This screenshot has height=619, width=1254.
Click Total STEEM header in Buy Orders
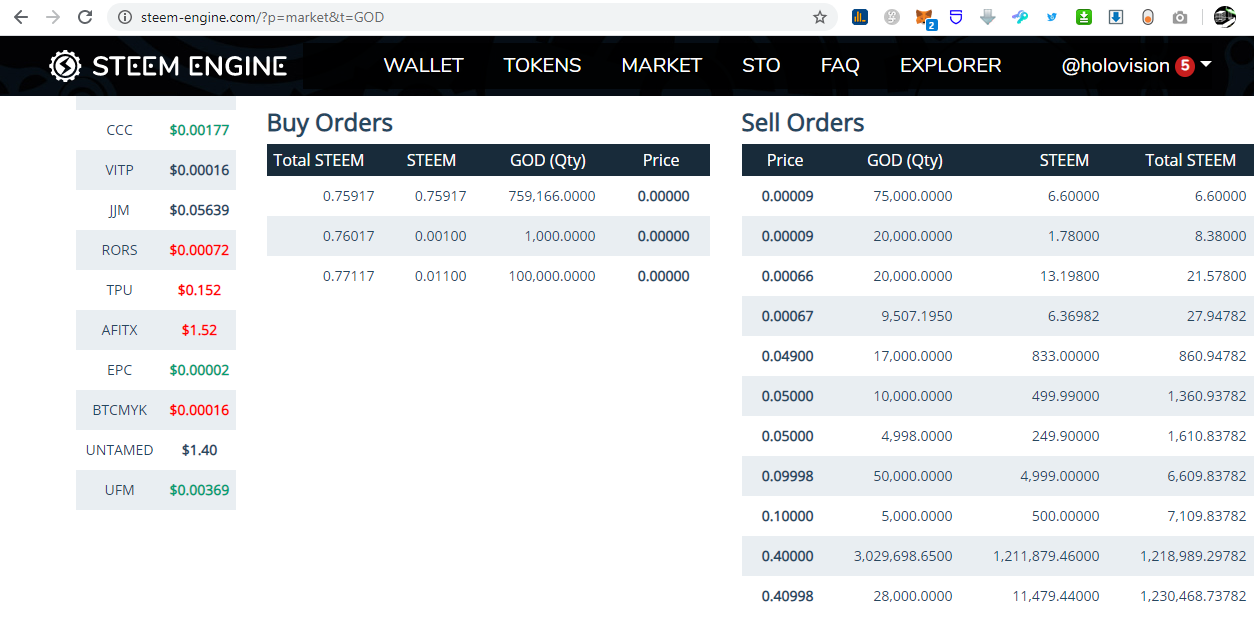click(x=319, y=160)
